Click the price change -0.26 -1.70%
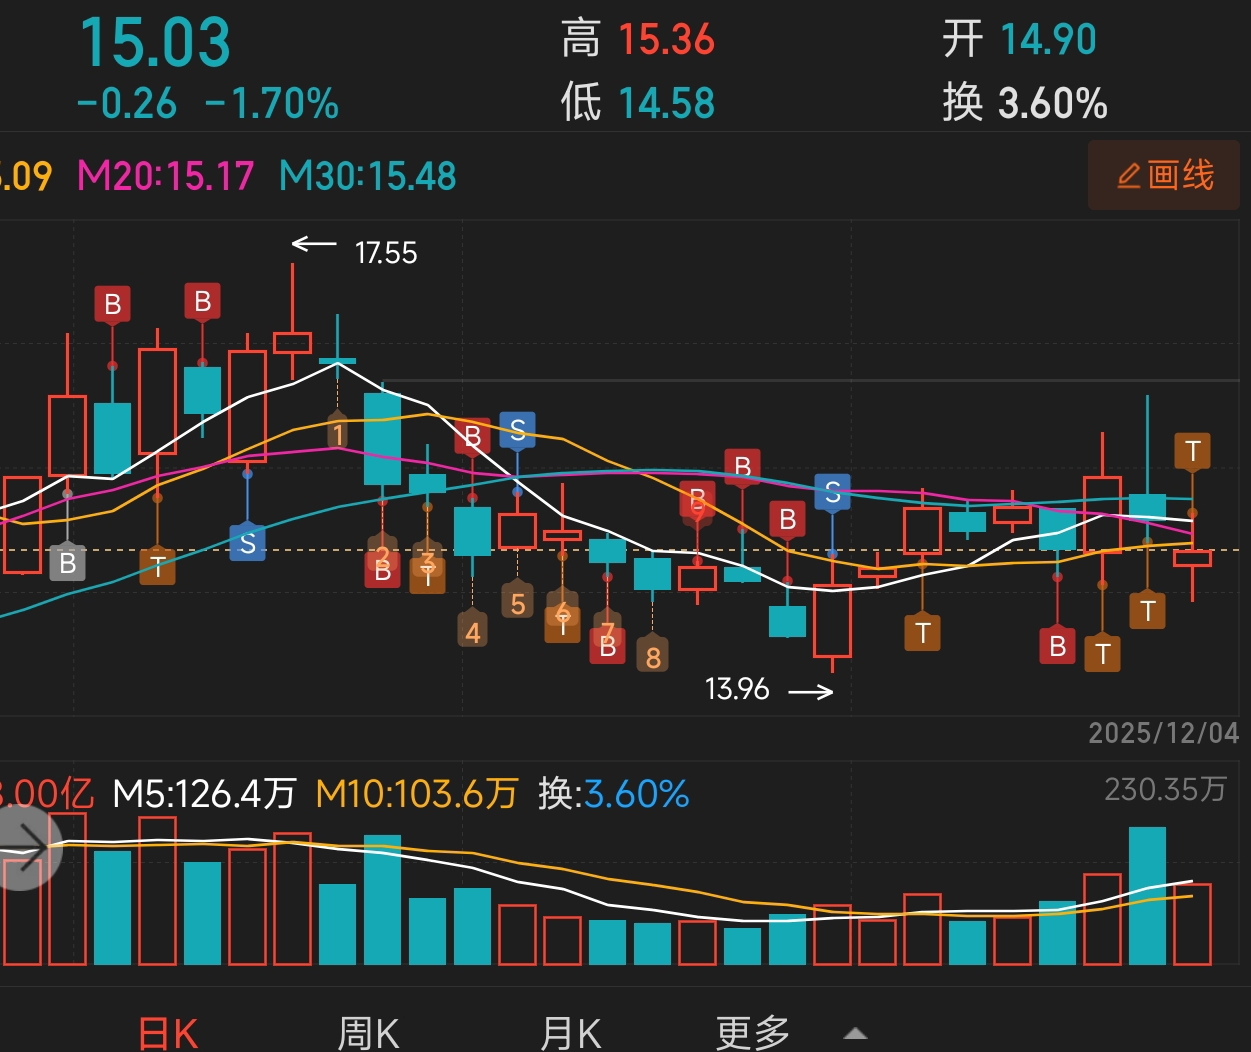 tap(208, 104)
